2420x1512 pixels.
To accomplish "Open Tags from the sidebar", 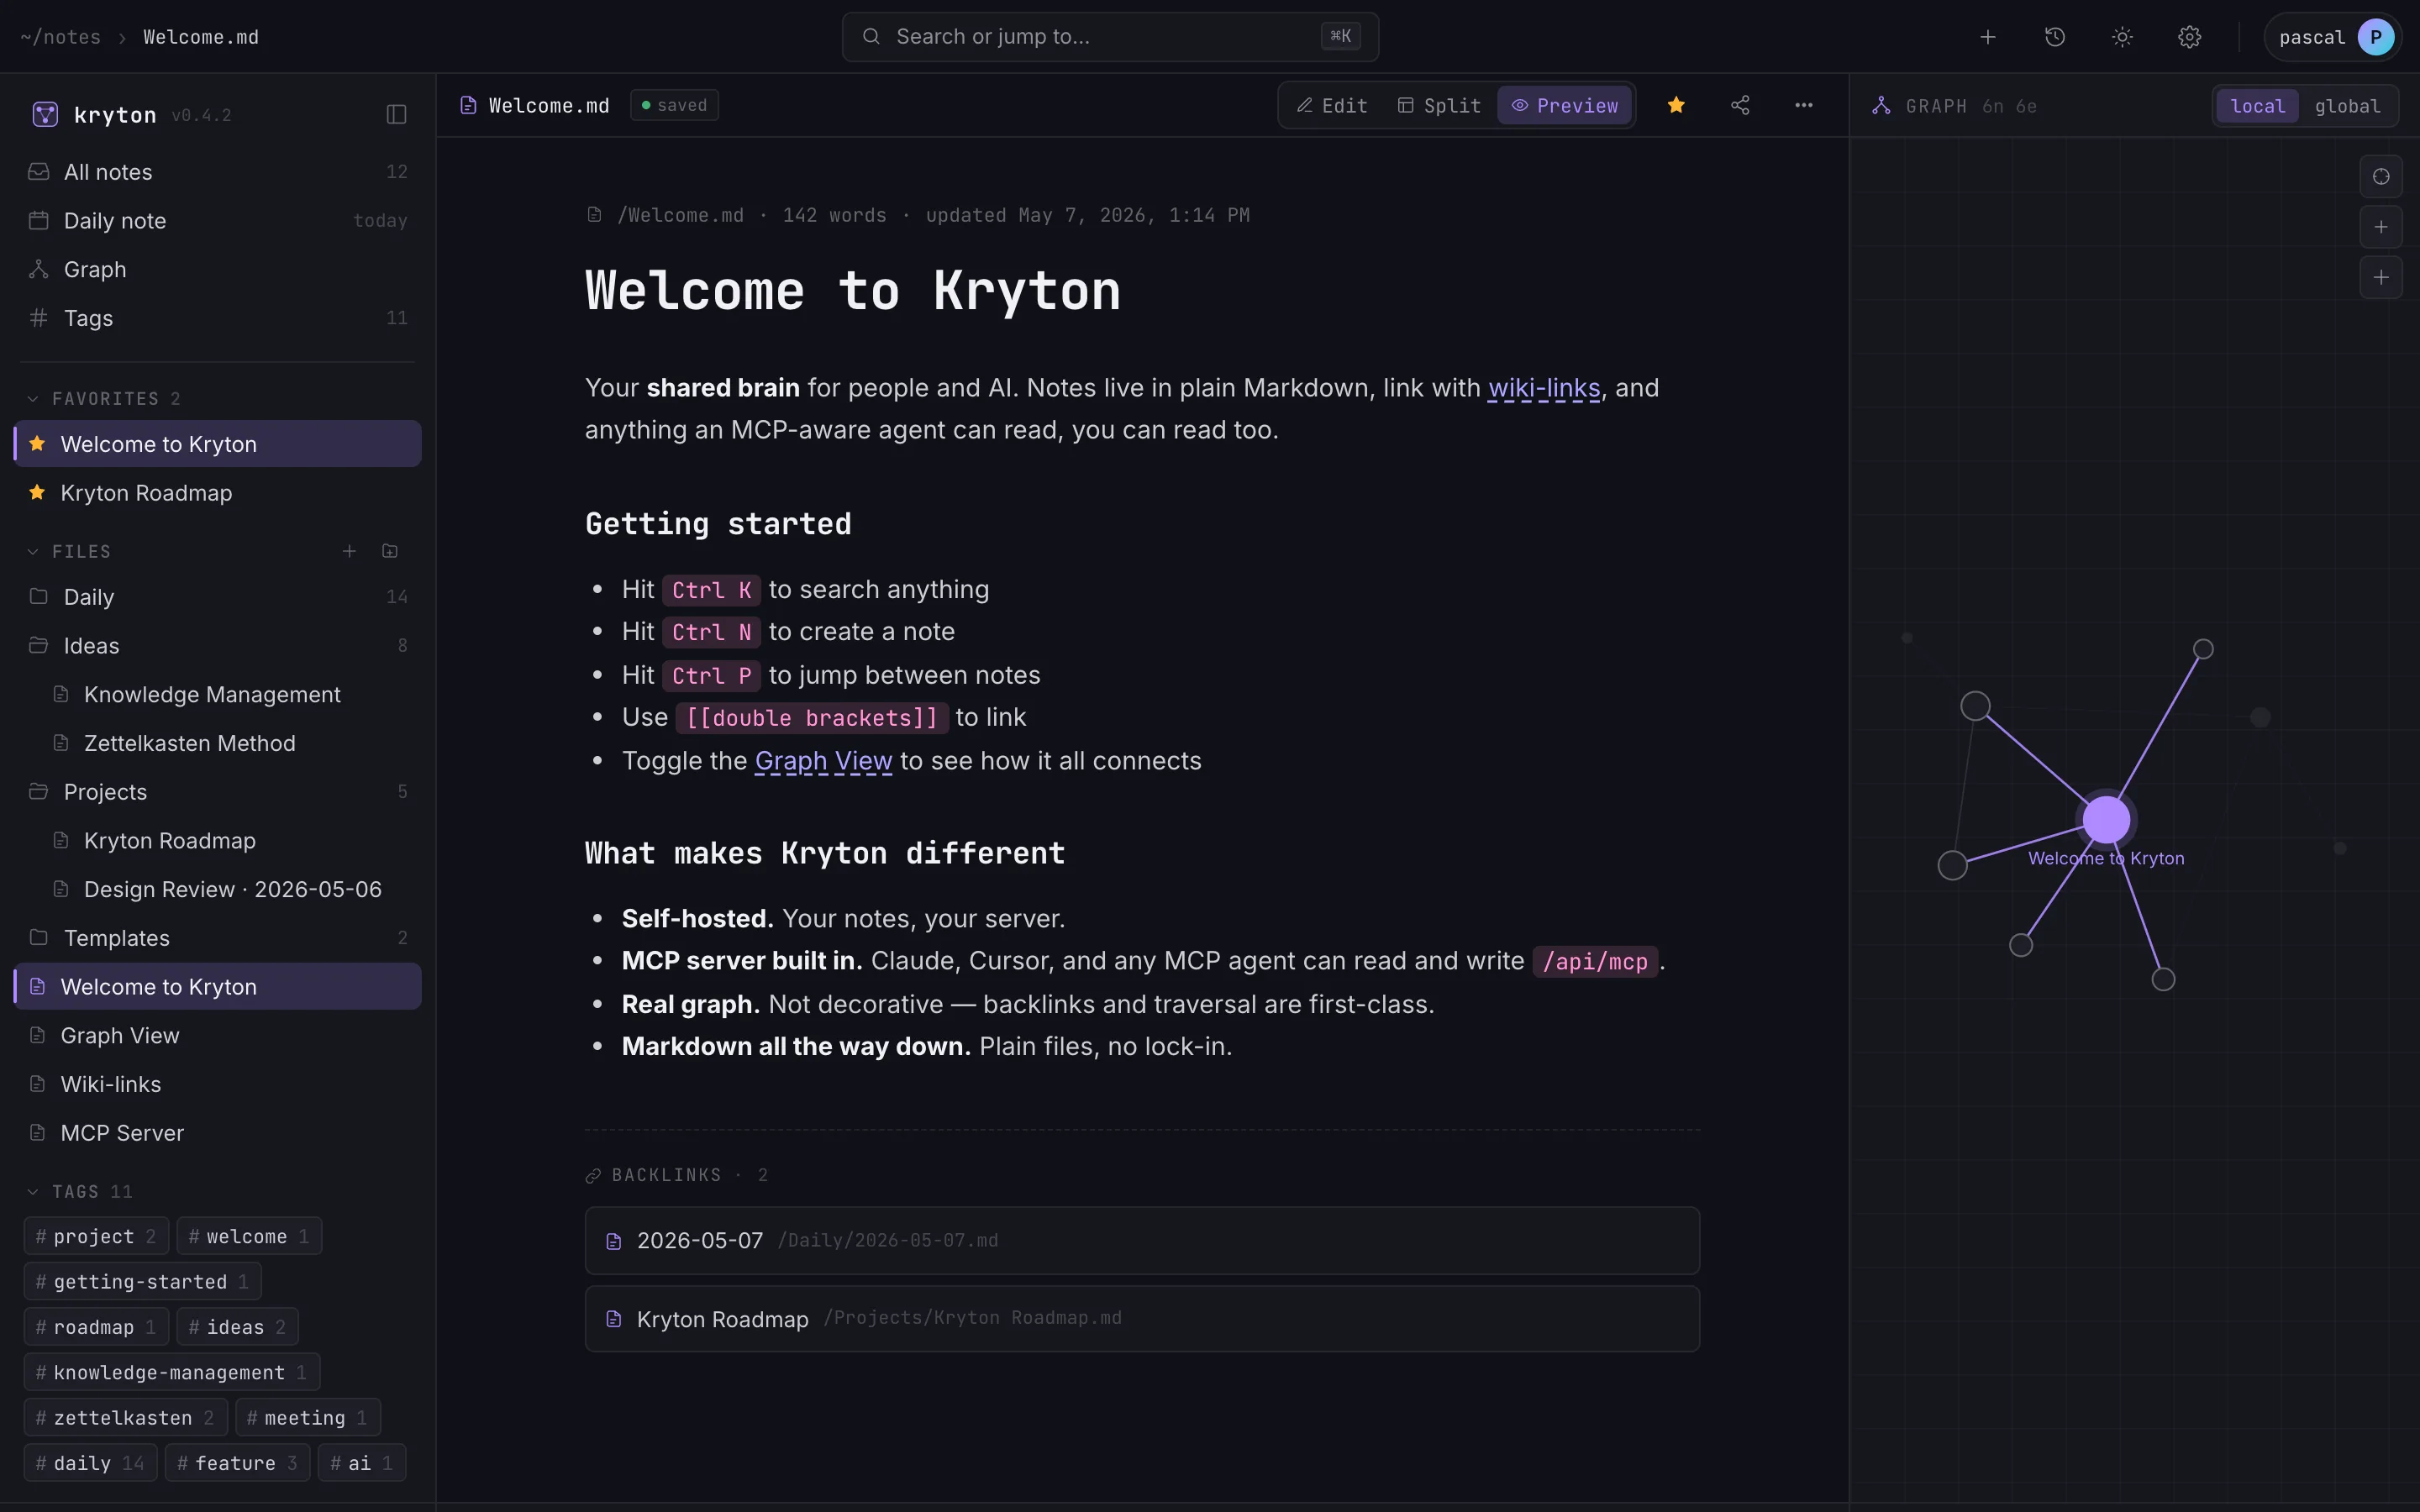I will pyautogui.click(x=218, y=318).
